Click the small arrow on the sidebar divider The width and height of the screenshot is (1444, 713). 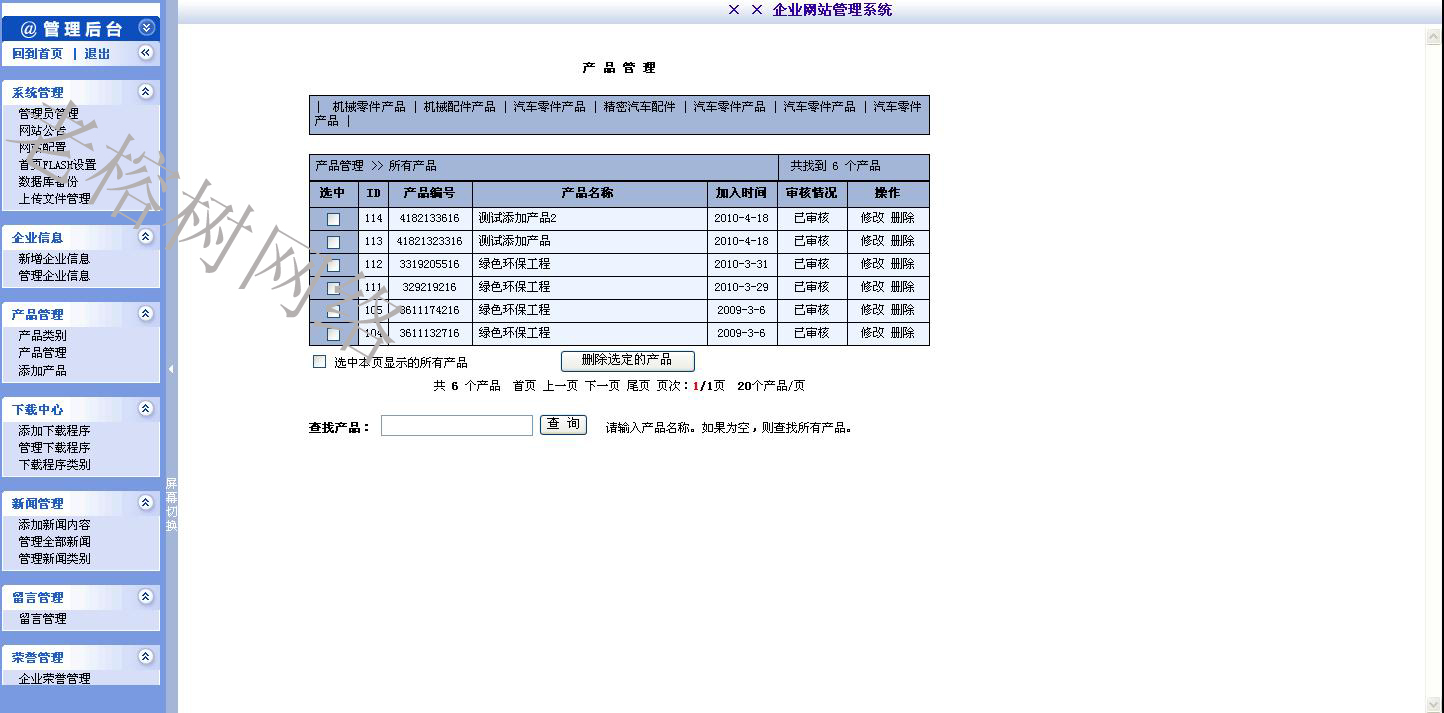pyautogui.click(x=171, y=369)
